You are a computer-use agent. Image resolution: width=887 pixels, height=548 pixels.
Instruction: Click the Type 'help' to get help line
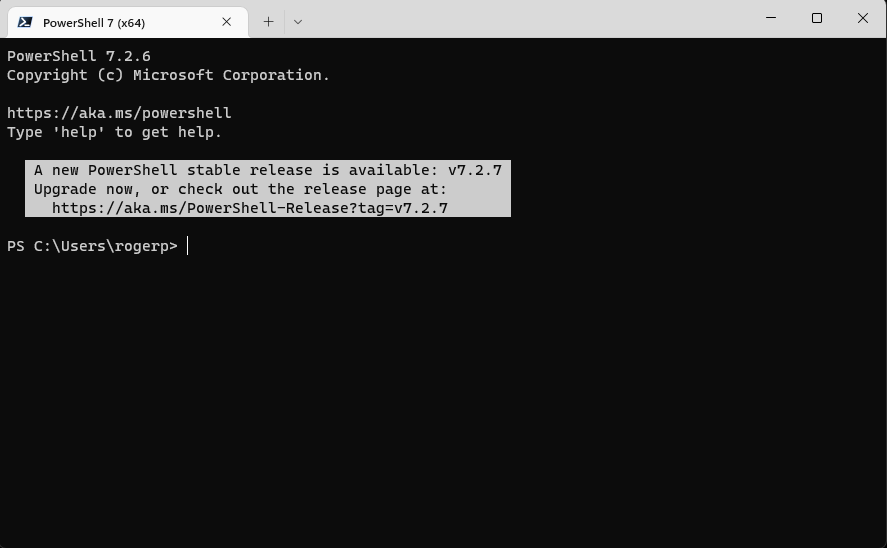pyautogui.click(x=114, y=132)
